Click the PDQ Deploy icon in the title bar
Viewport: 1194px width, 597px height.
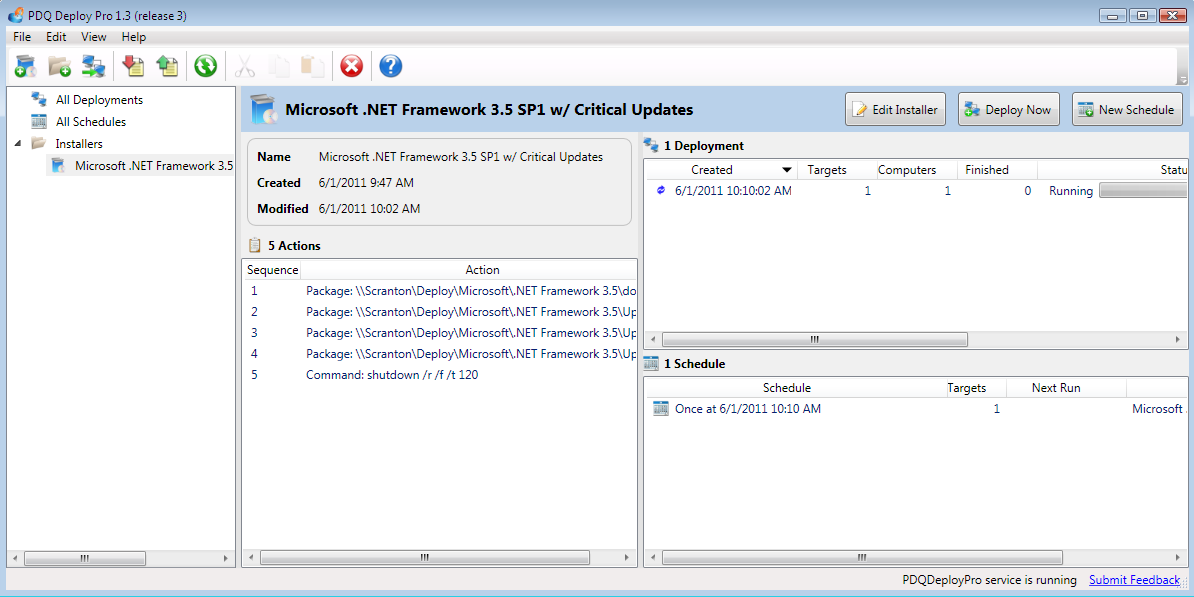click(14, 14)
